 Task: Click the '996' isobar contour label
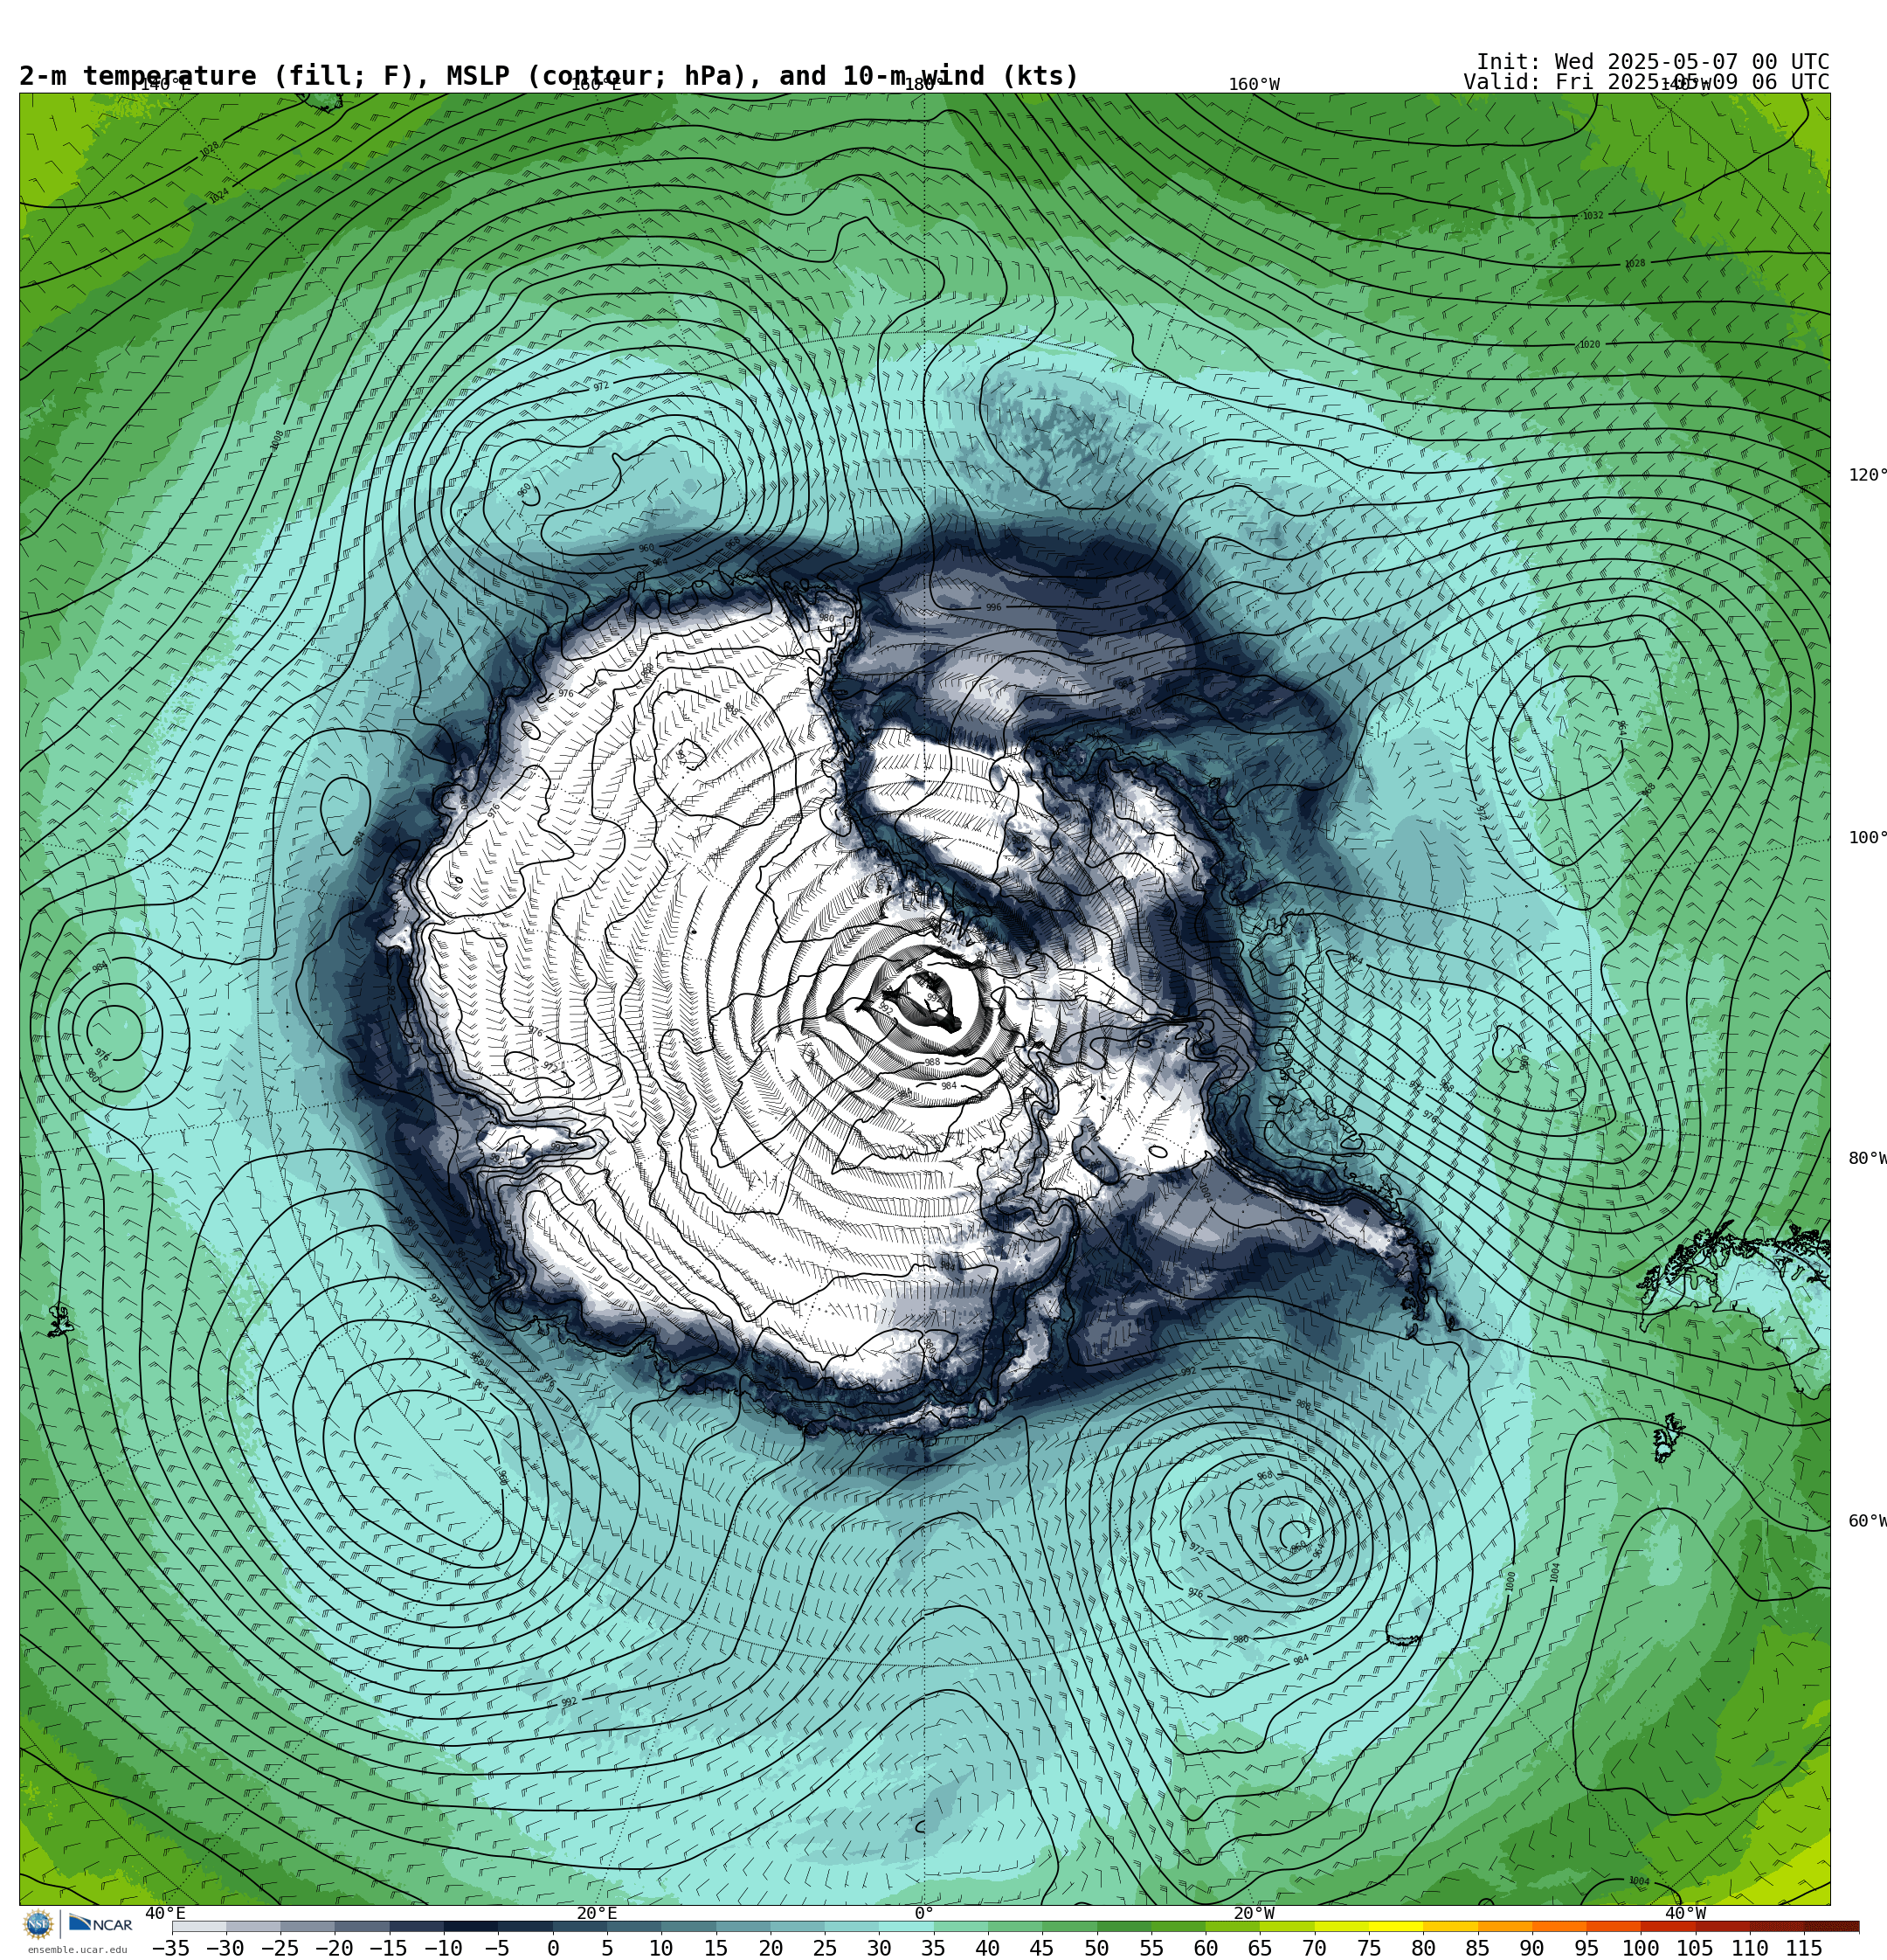993,607
